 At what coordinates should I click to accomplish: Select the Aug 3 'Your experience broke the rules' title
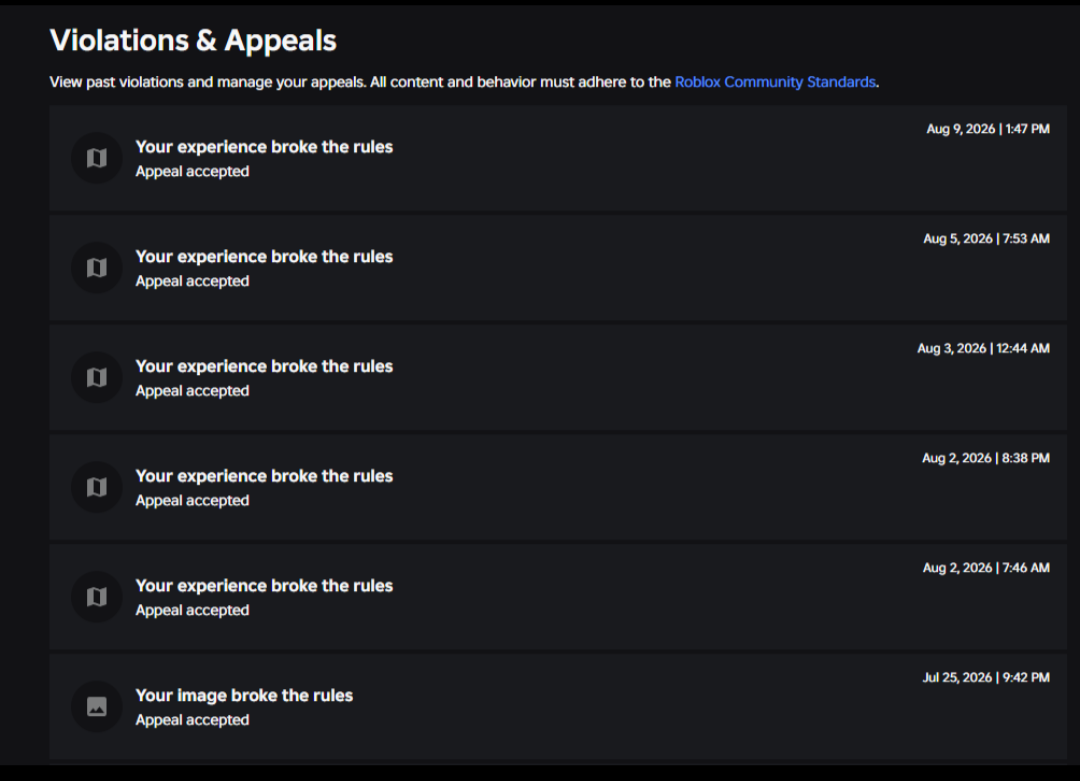(264, 366)
